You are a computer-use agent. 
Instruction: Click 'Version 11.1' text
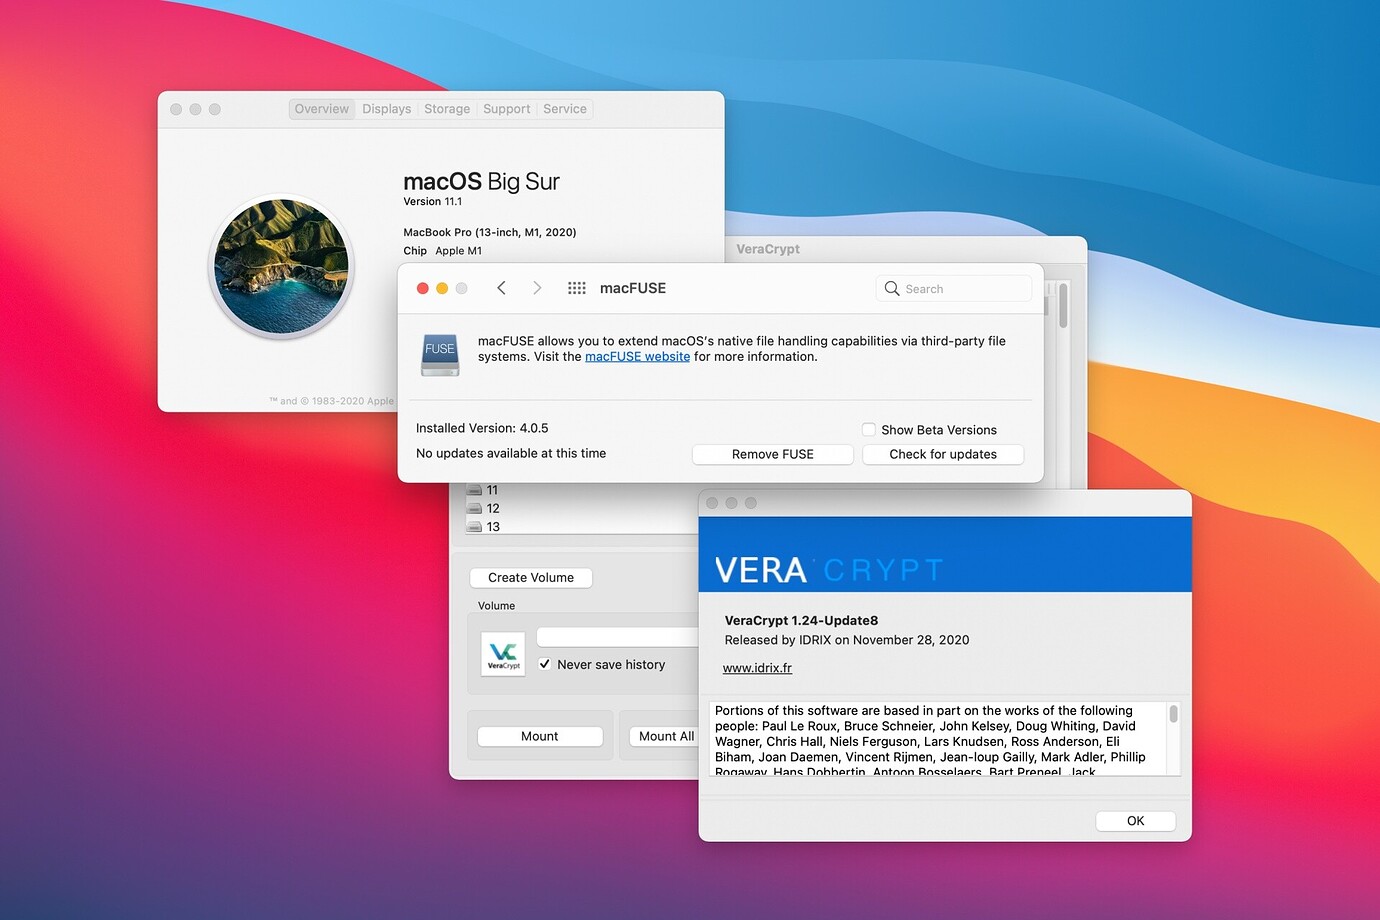coord(433,201)
